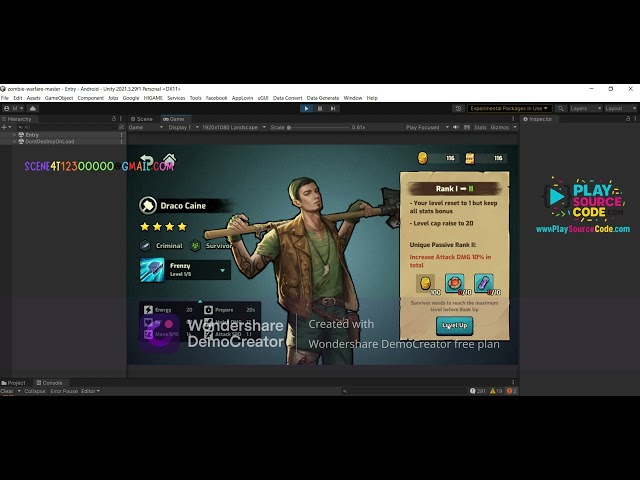640x480 pixels.
Task: Click the gold coin currency icon
Action: 422,158
